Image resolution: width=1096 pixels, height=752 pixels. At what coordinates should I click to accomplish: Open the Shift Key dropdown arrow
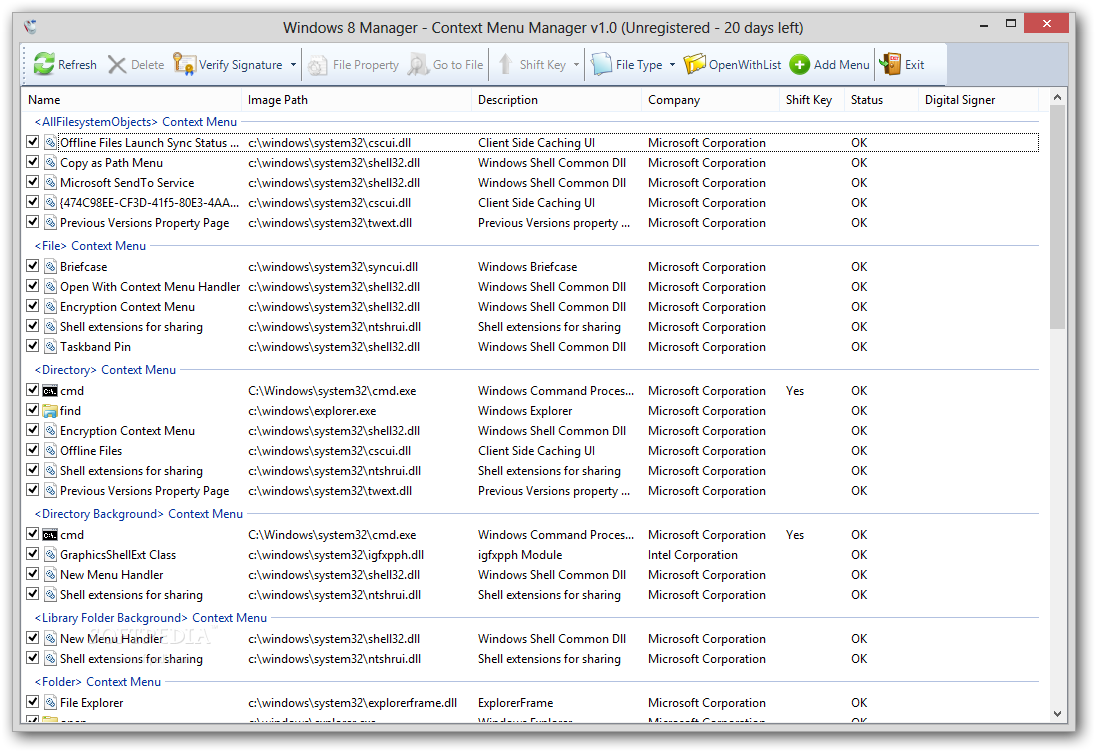pyautogui.click(x=577, y=65)
